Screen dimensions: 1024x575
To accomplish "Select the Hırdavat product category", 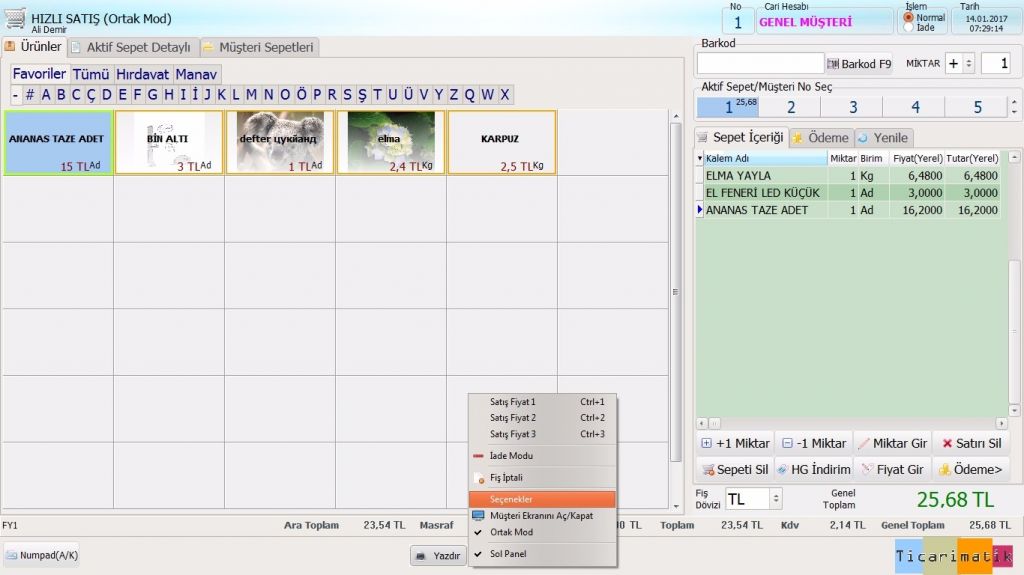I will point(143,74).
